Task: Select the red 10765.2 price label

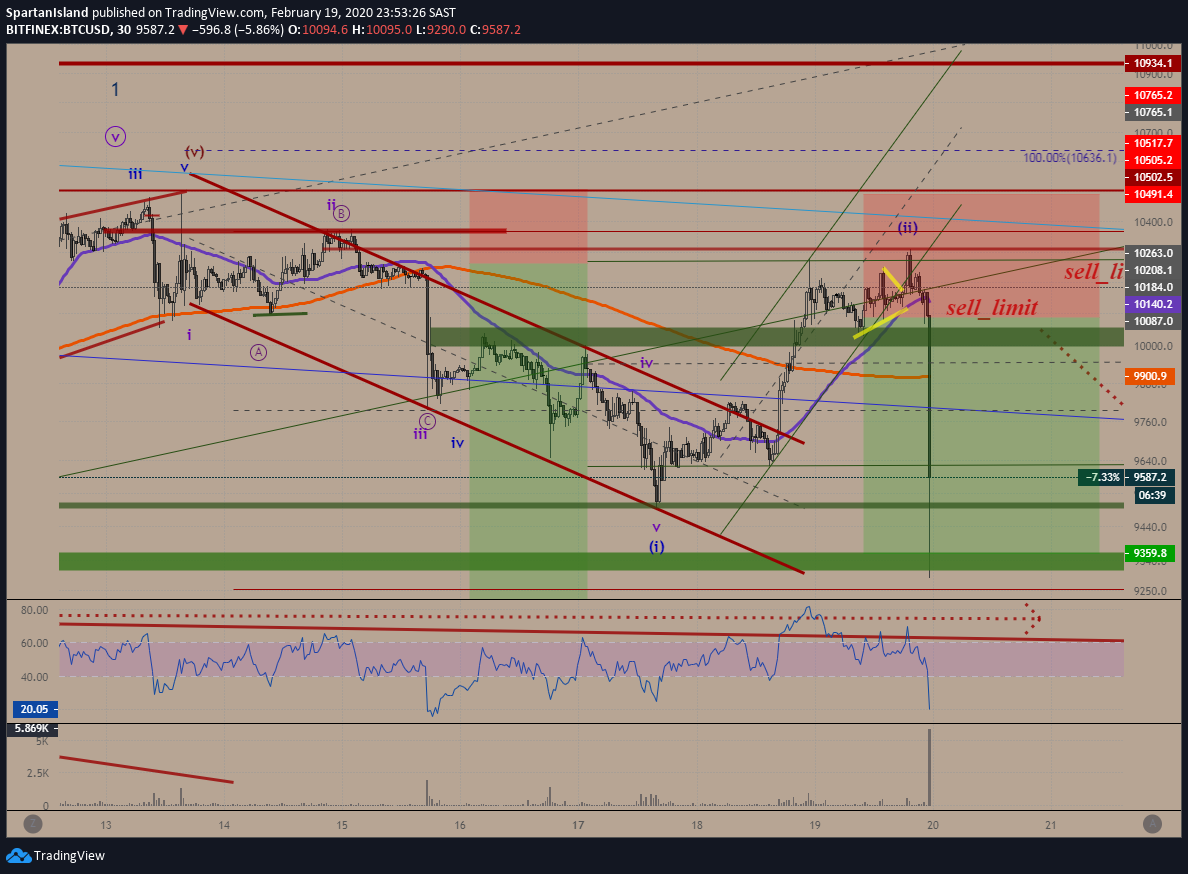Action: [1152, 95]
